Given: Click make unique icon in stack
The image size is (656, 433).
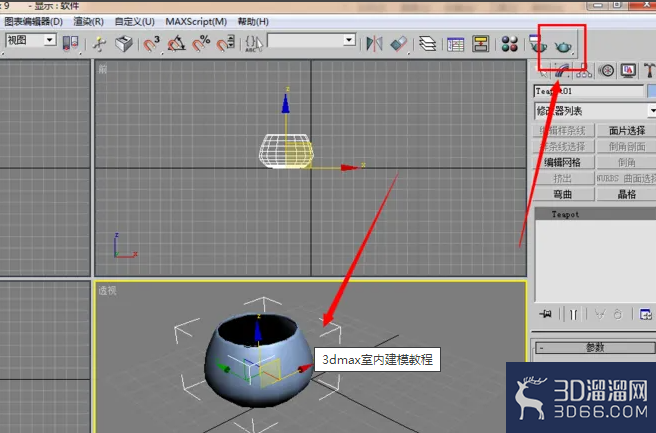Looking at the screenshot, I should tap(600, 314).
